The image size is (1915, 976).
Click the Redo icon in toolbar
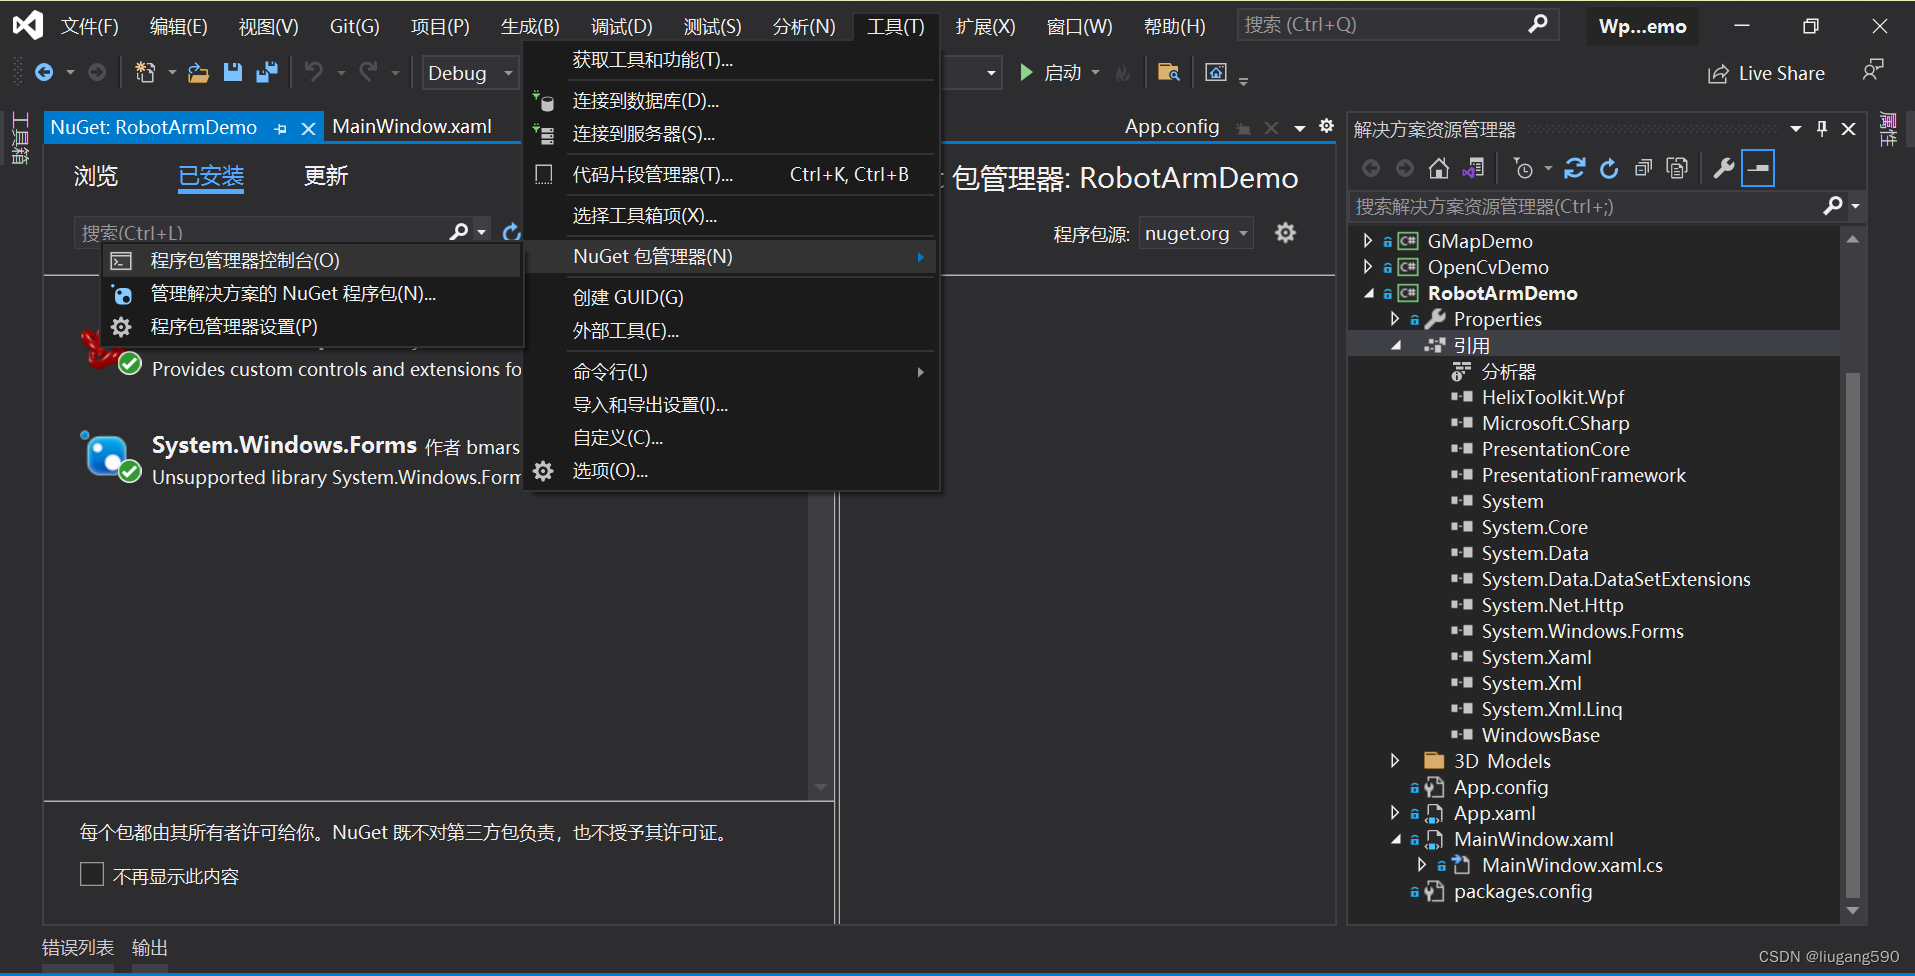coord(368,72)
